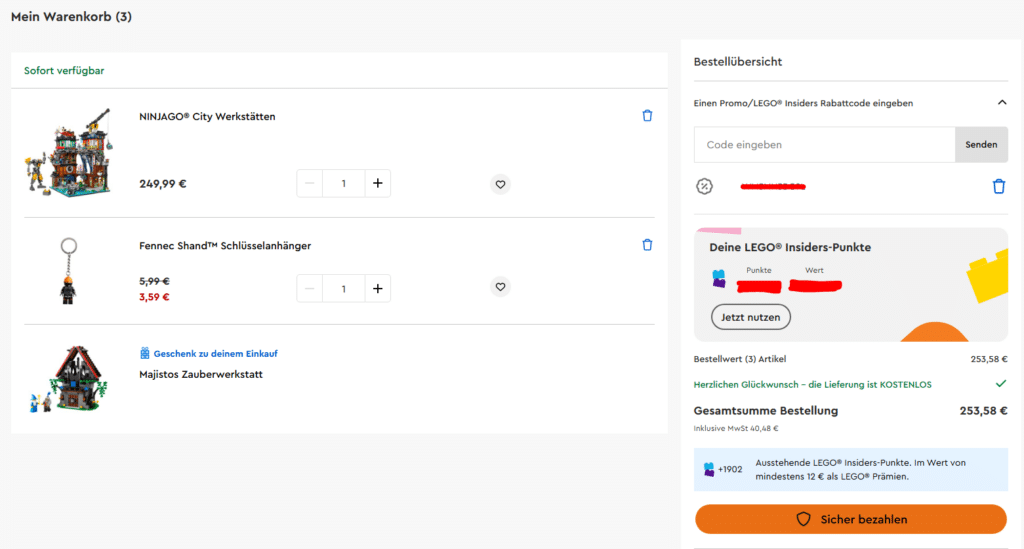The height and width of the screenshot is (549, 1024).
Task: Click the struck-through 5,99 € price
Action: [x=154, y=281]
